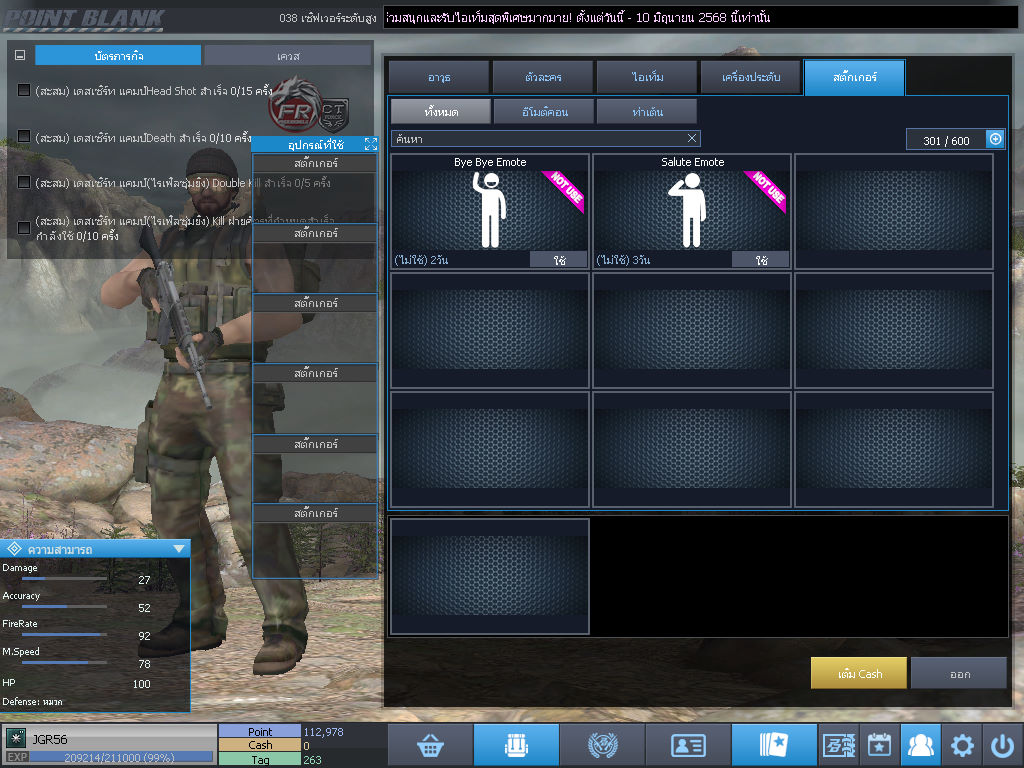Click the player name JGR56
The width and height of the screenshot is (1024, 768).
coord(50,739)
